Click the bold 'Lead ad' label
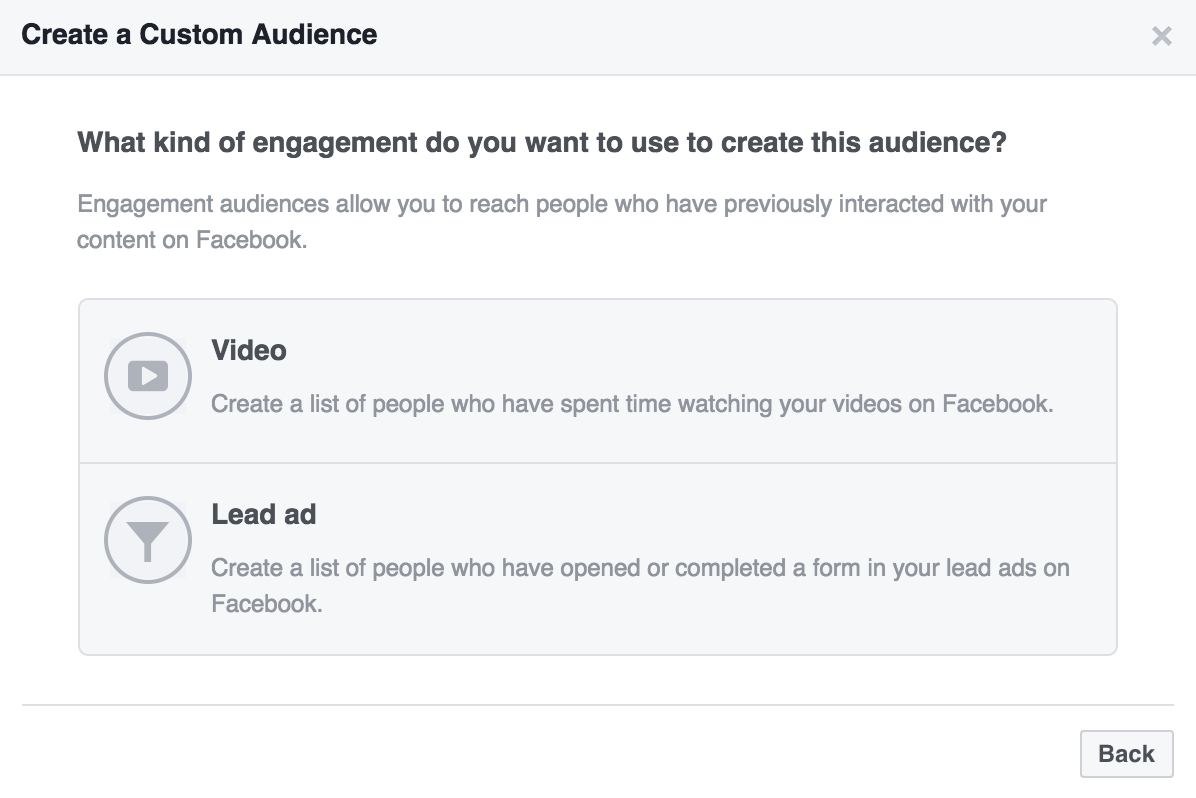 pyautogui.click(x=263, y=515)
